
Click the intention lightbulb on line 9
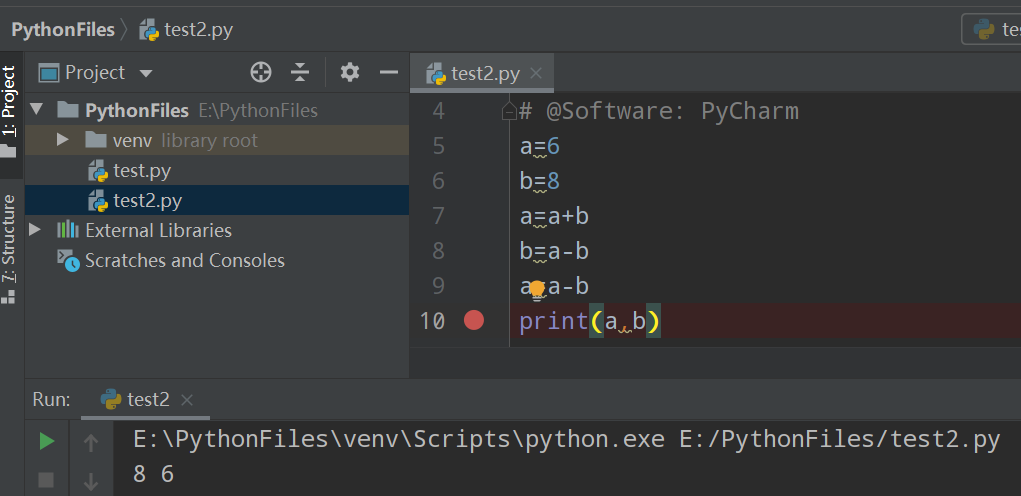pyautogui.click(x=537, y=288)
